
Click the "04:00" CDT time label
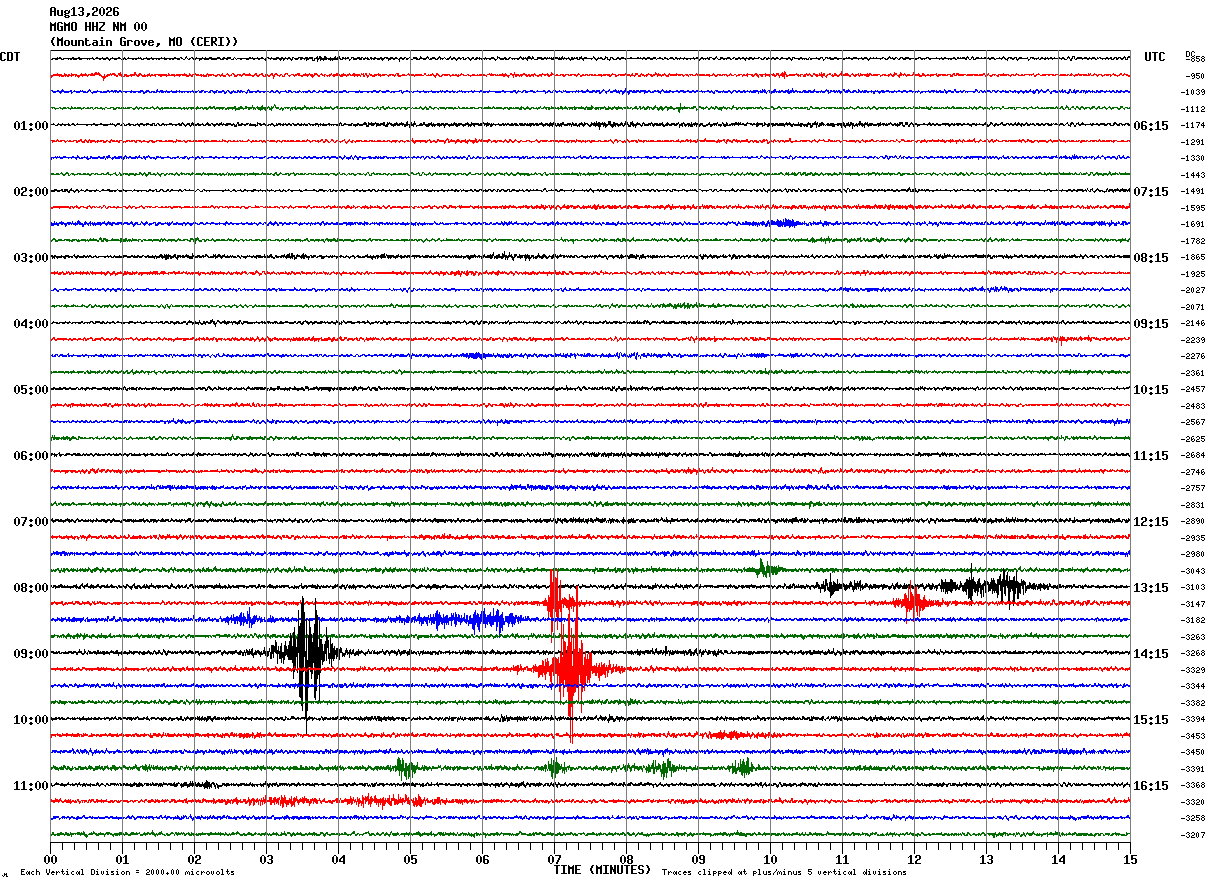tap(30, 324)
